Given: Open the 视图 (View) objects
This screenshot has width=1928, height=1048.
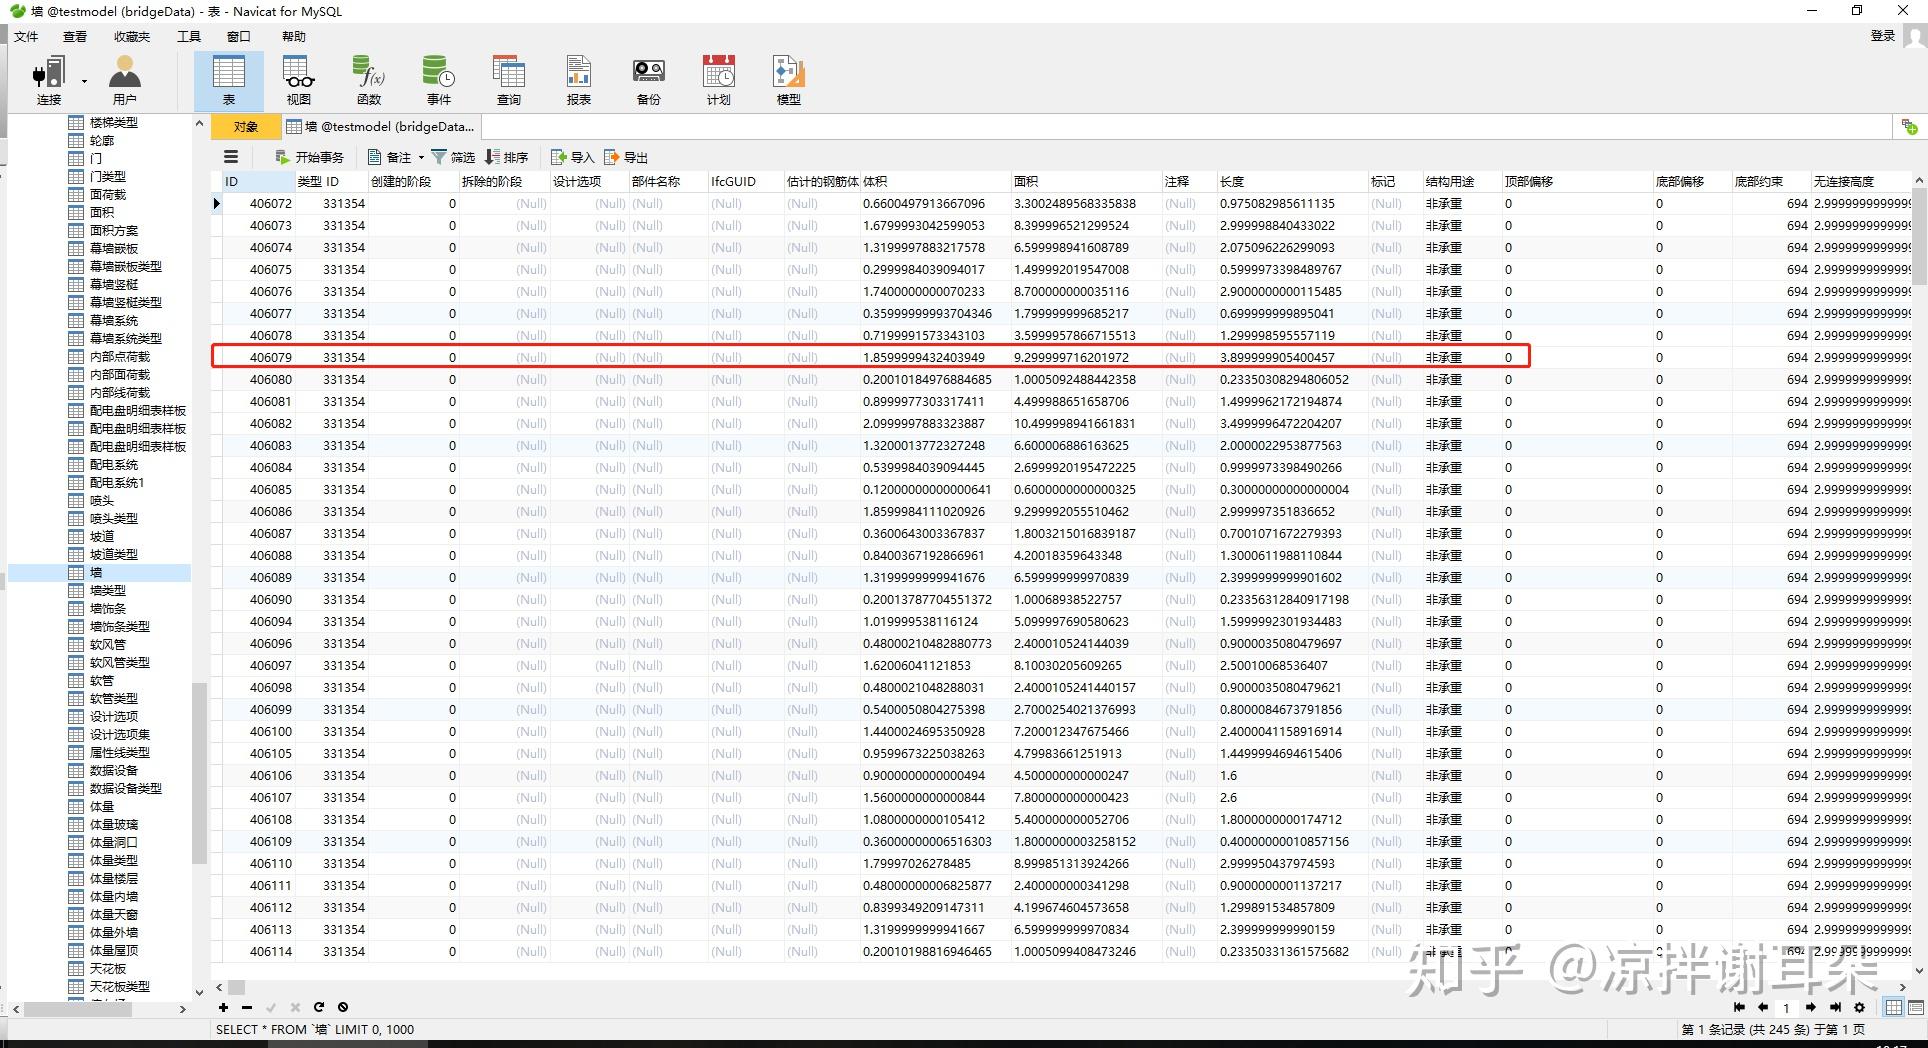Looking at the screenshot, I should point(299,80).
